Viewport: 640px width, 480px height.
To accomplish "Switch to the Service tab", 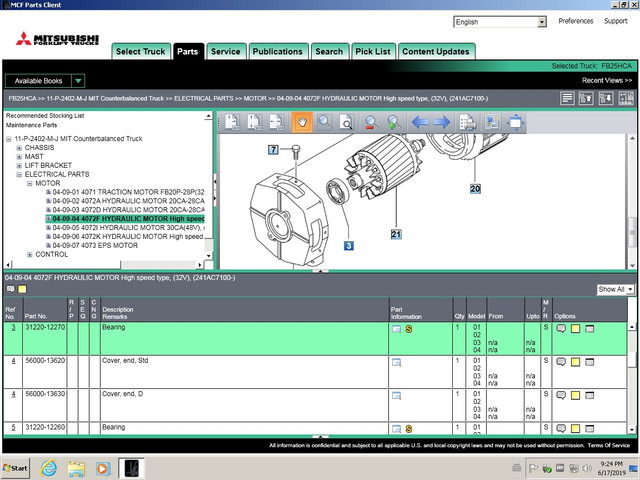I will (x=226, y=51).
